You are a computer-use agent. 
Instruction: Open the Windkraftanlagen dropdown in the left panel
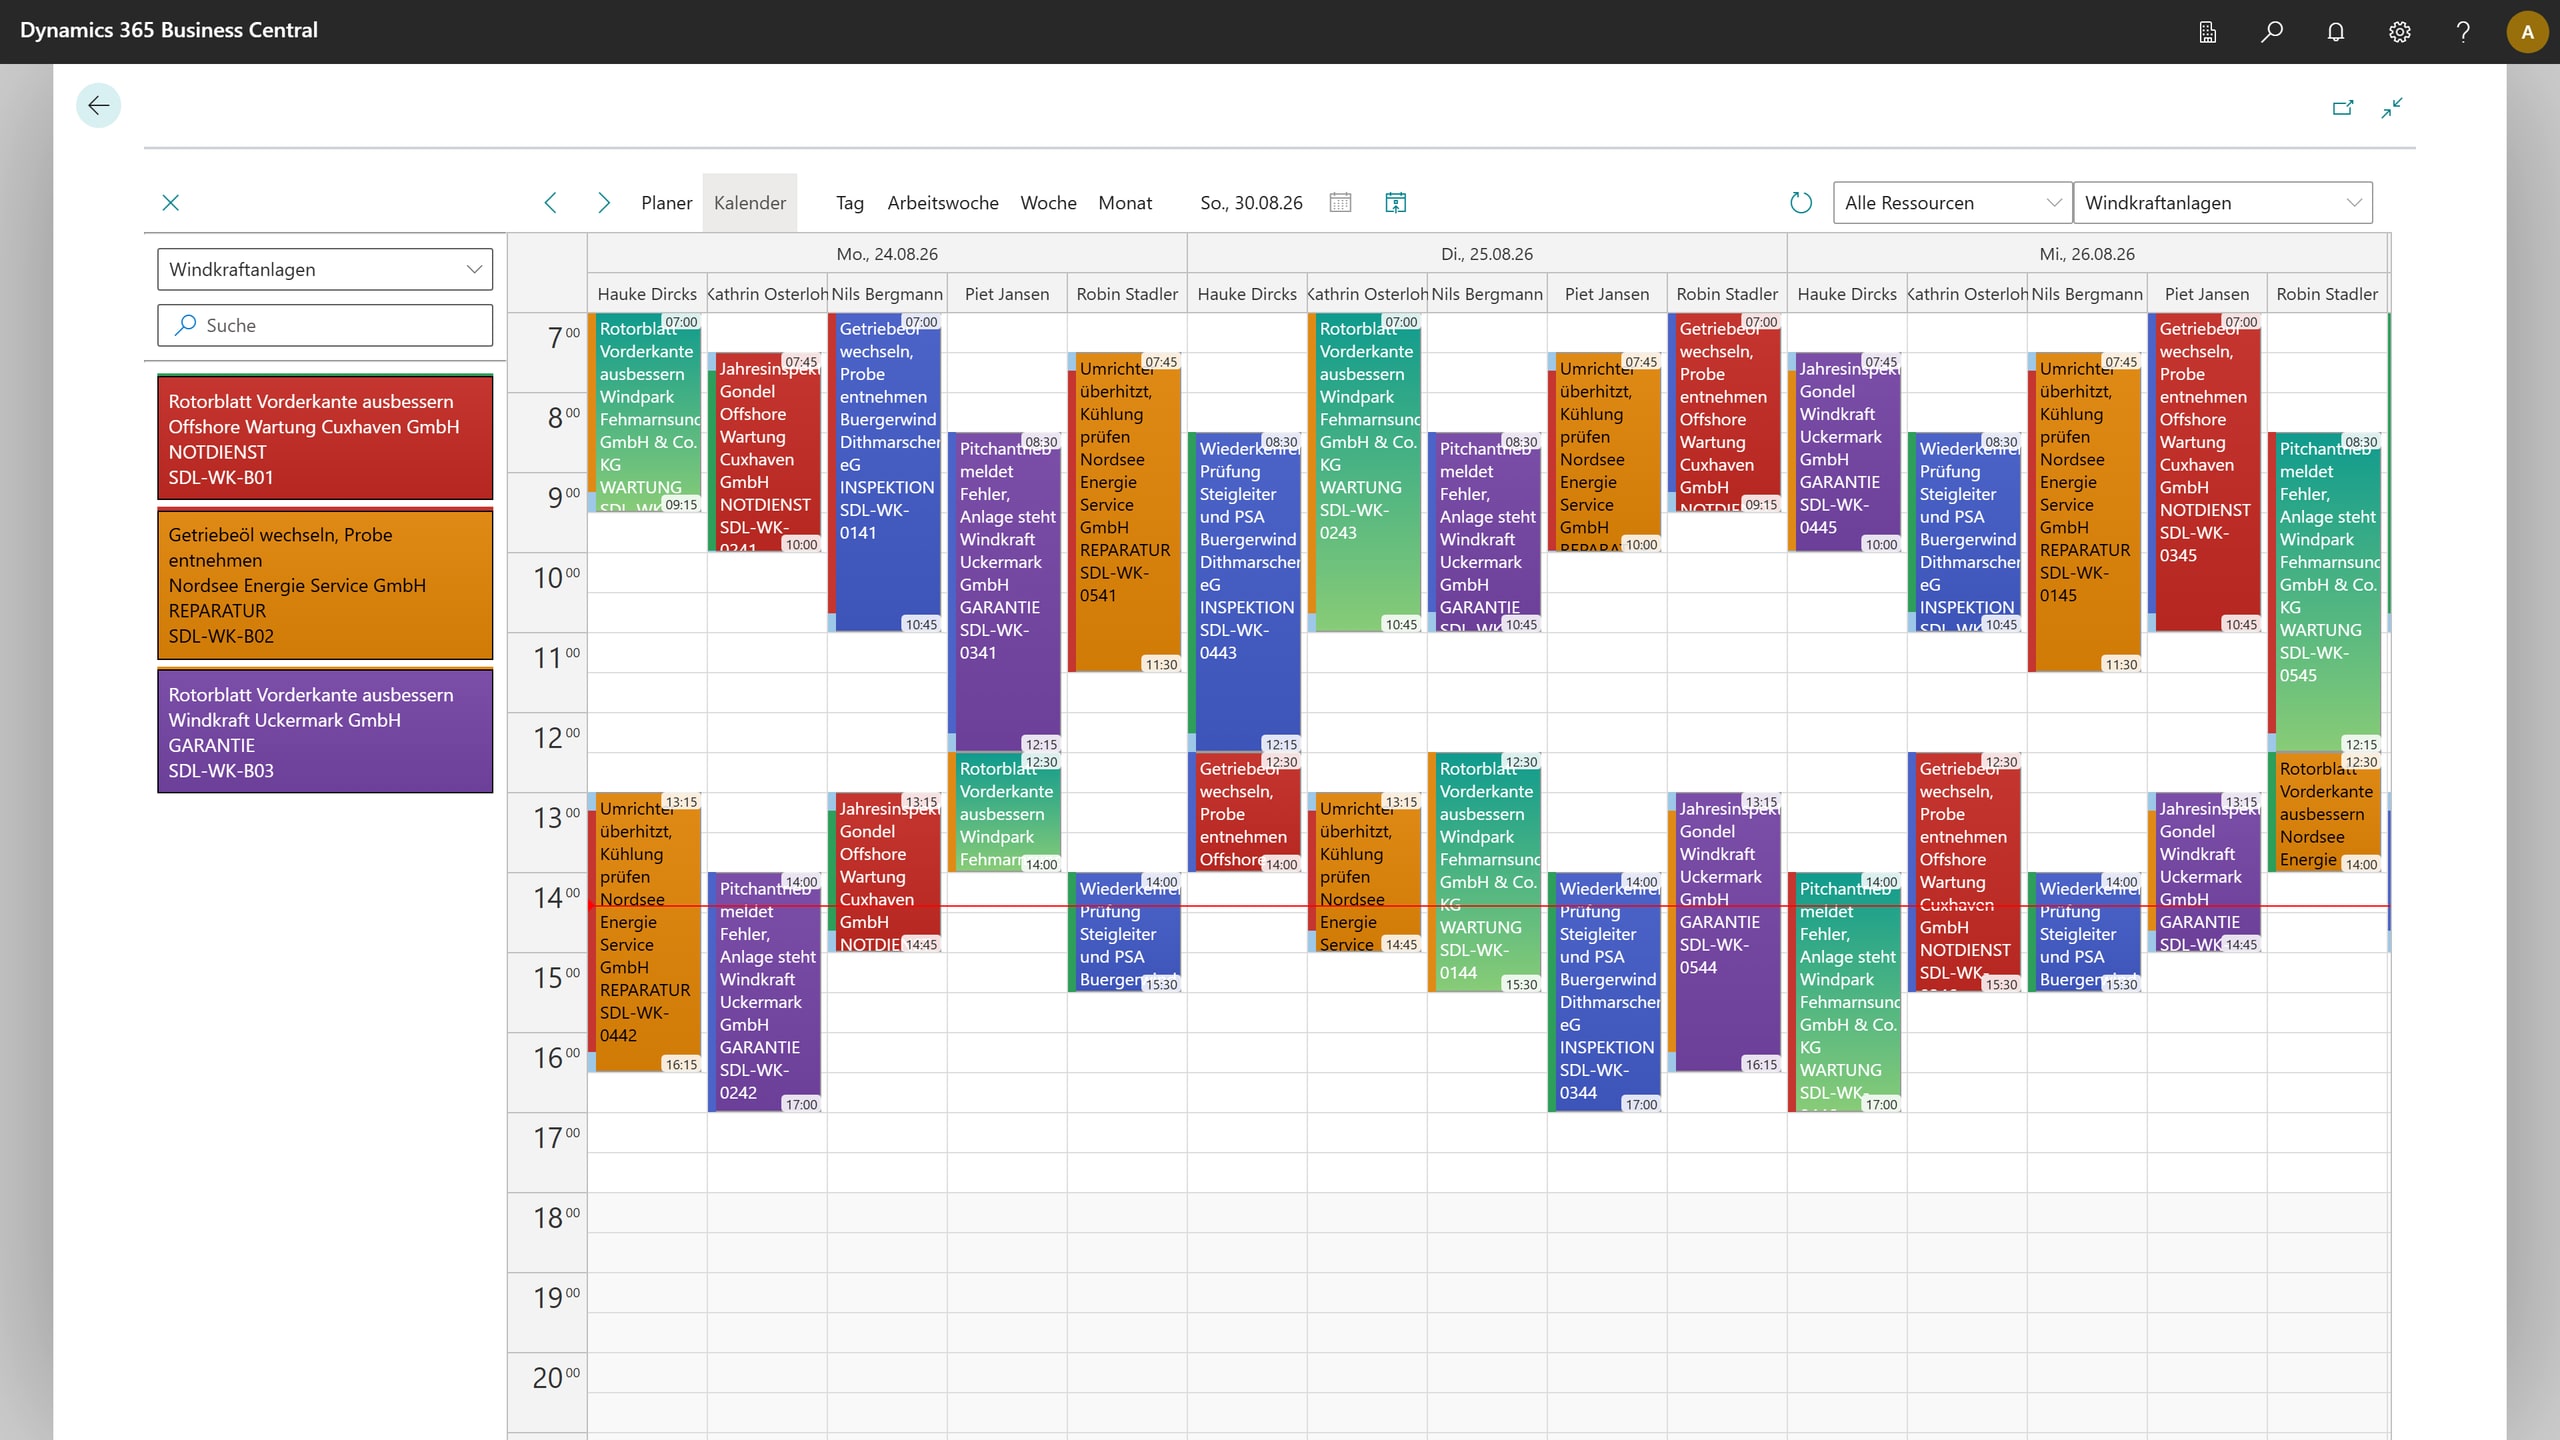[325, 269]
